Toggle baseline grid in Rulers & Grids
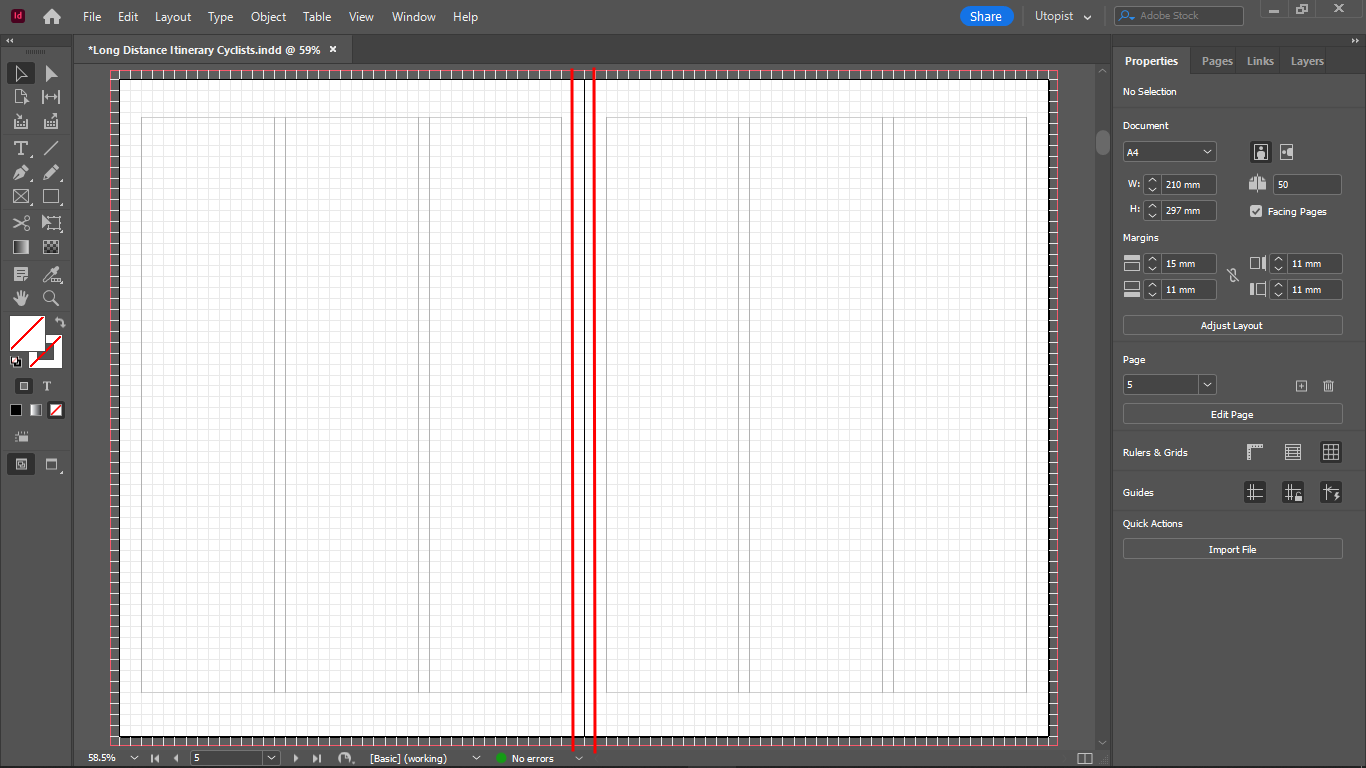This screenshot has height=768, width=1366. click(x=1293, y=452)
